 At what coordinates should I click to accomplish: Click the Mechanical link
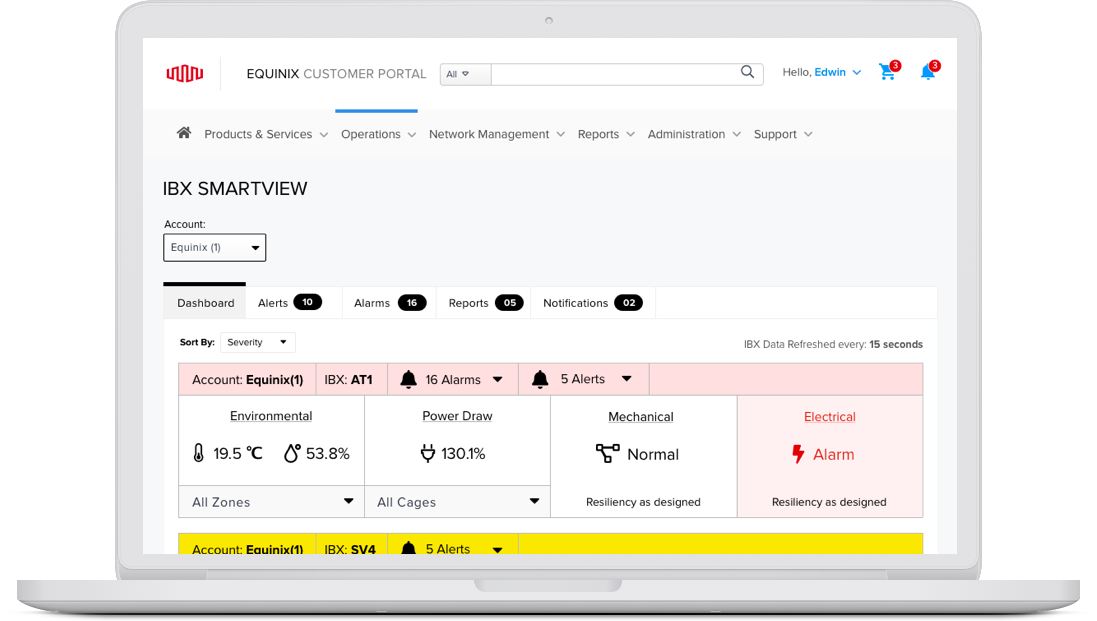(641, 417)
